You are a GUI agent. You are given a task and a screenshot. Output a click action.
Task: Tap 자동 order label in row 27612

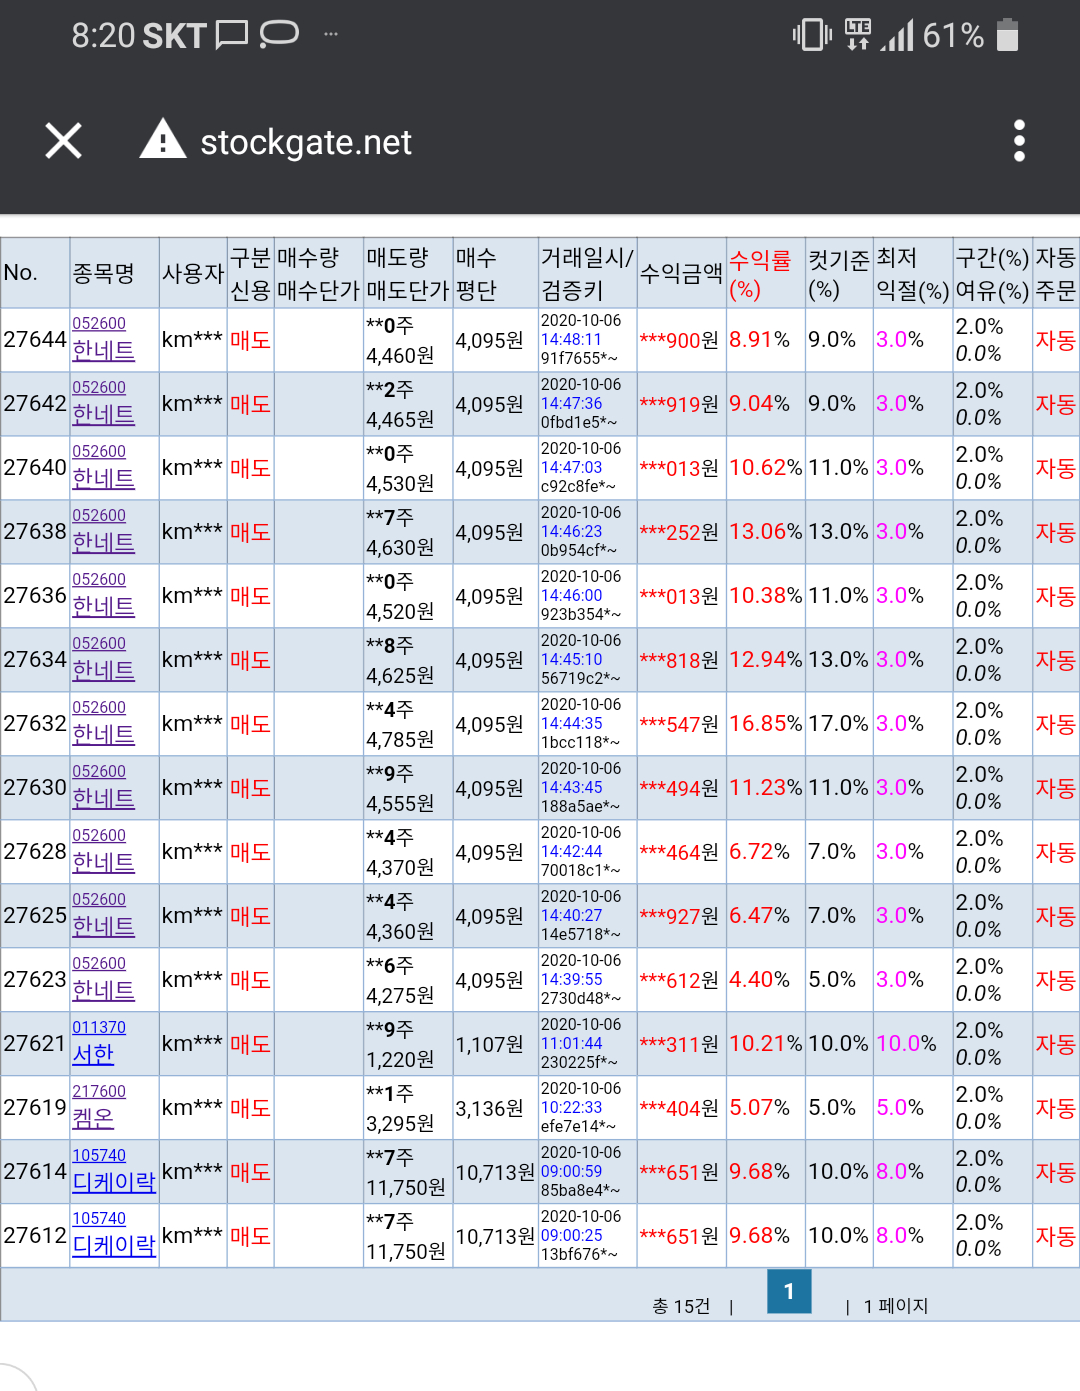(1055, 1236)
